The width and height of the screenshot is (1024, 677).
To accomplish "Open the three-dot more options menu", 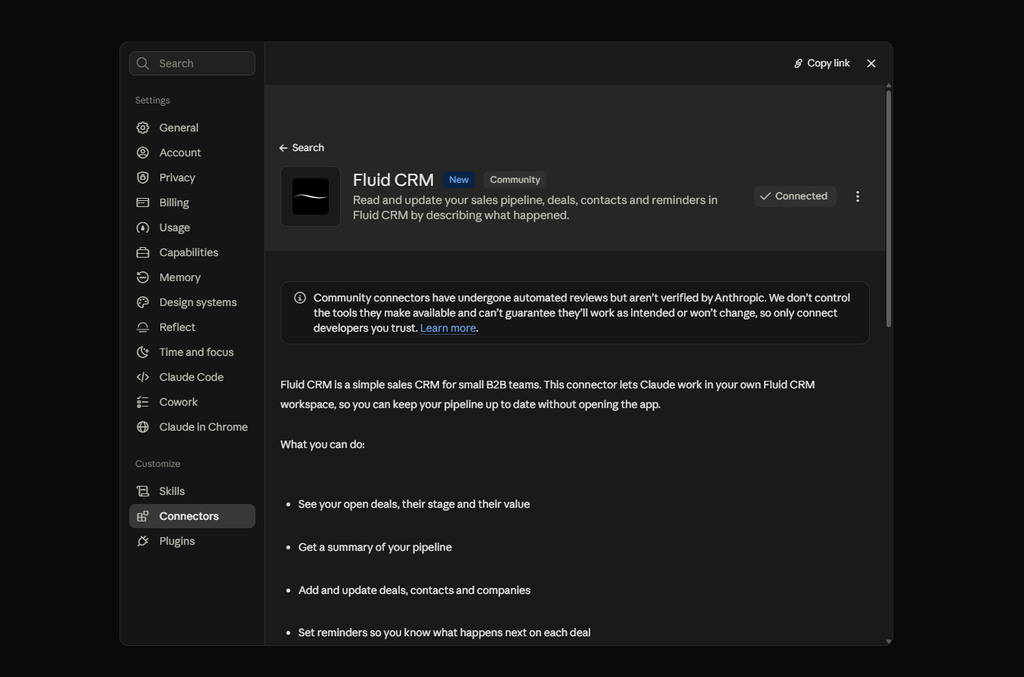I will pyautogui.click(x=857, y=196).
